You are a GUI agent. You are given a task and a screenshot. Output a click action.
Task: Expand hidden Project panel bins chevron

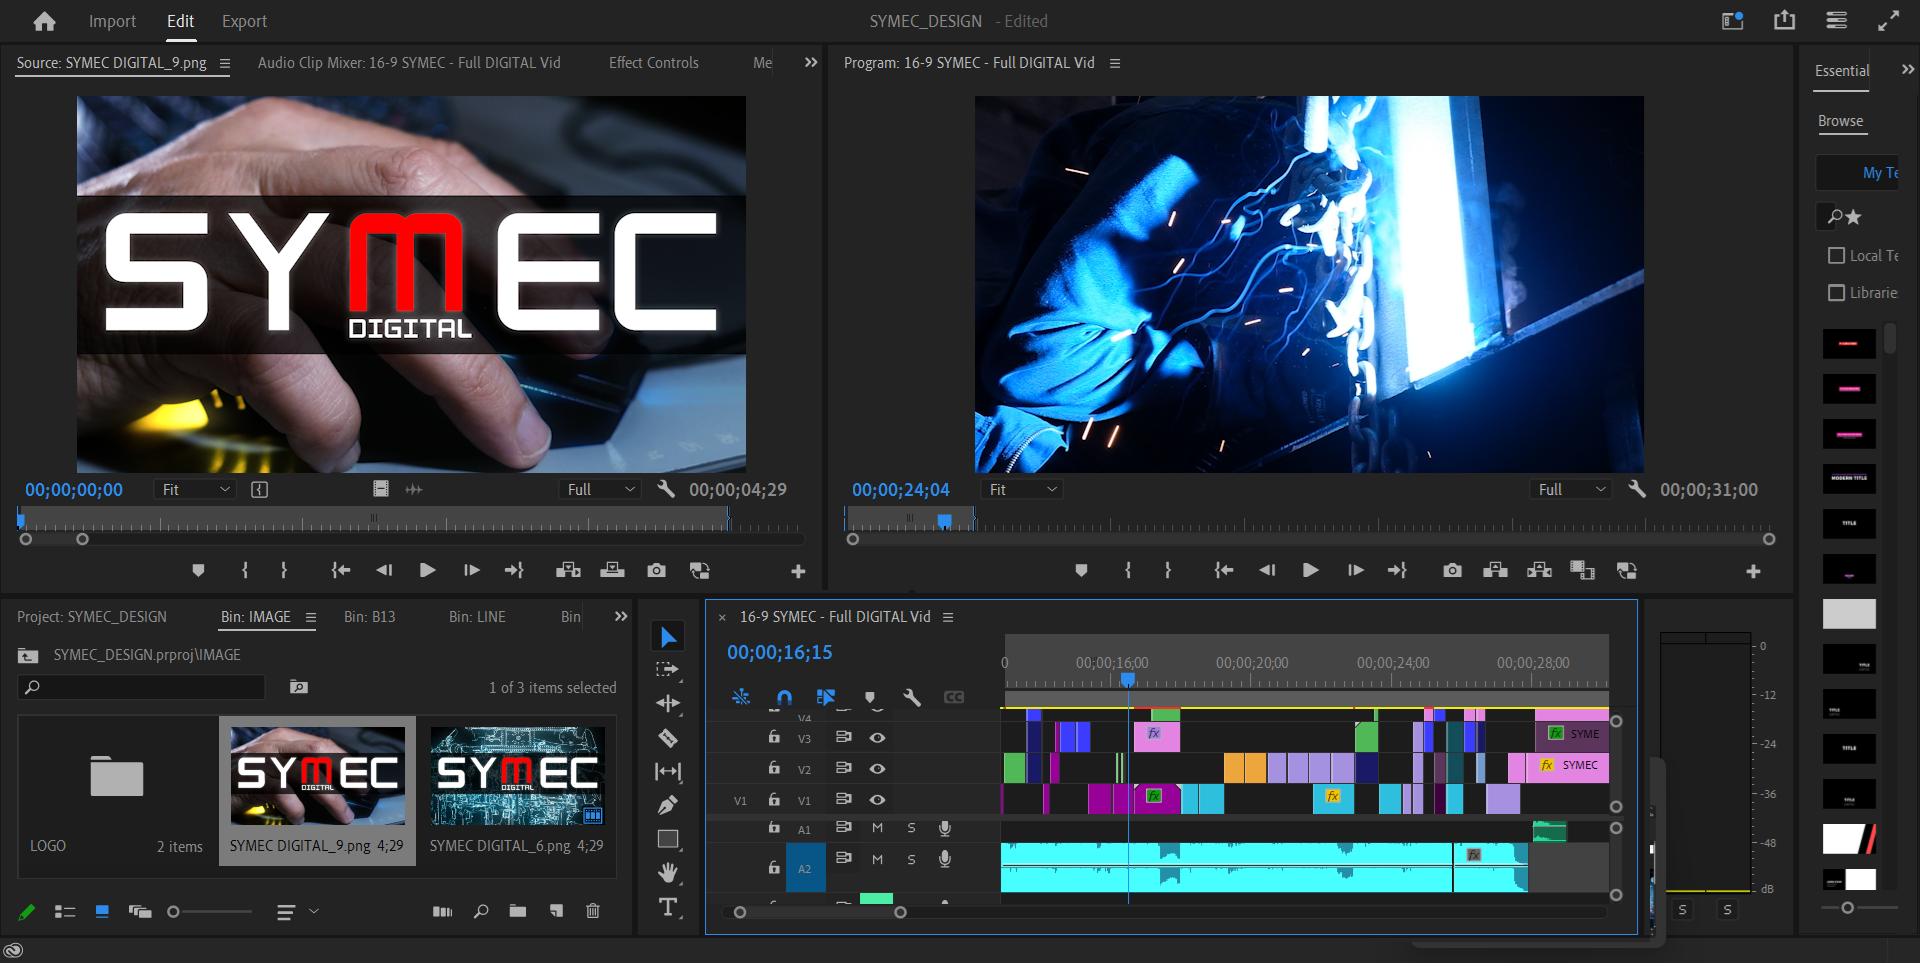(621, 616)
